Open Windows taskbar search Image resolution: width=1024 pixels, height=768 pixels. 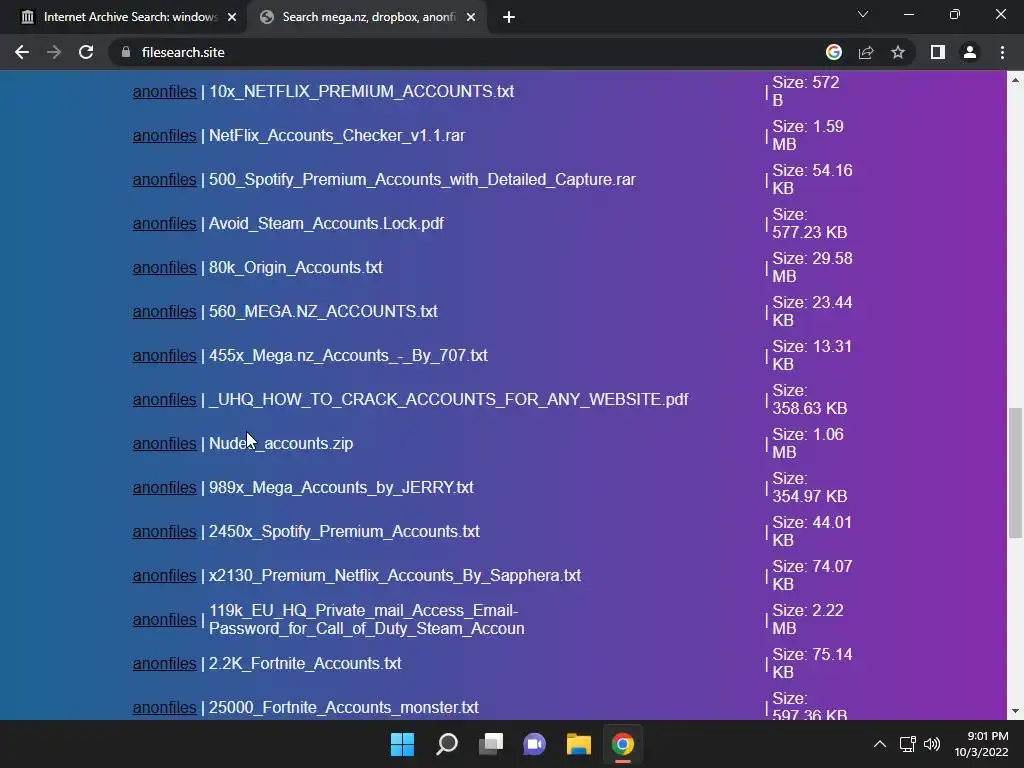click(x=447, y=744)
